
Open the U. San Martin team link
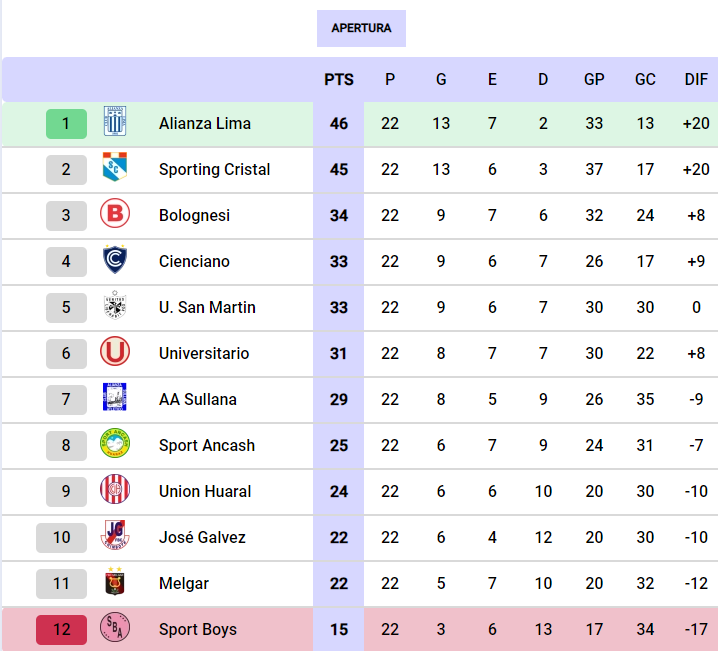click(x=207, y=308)
